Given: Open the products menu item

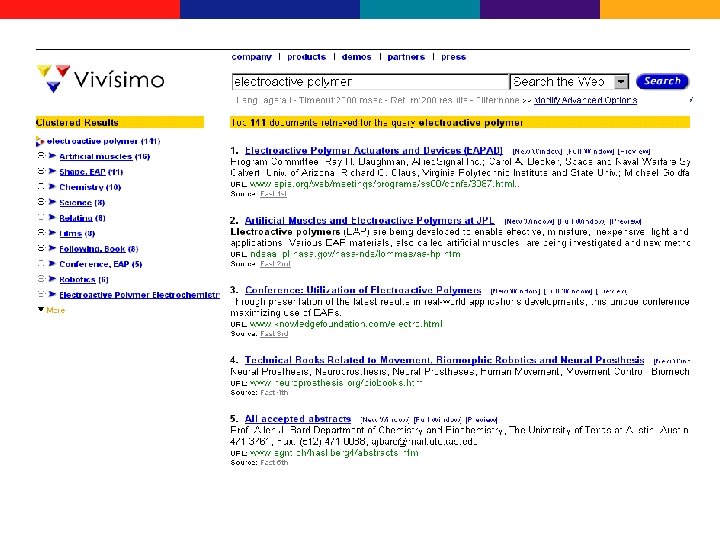Looking at the screenshot, I should (x=306, y=57).
